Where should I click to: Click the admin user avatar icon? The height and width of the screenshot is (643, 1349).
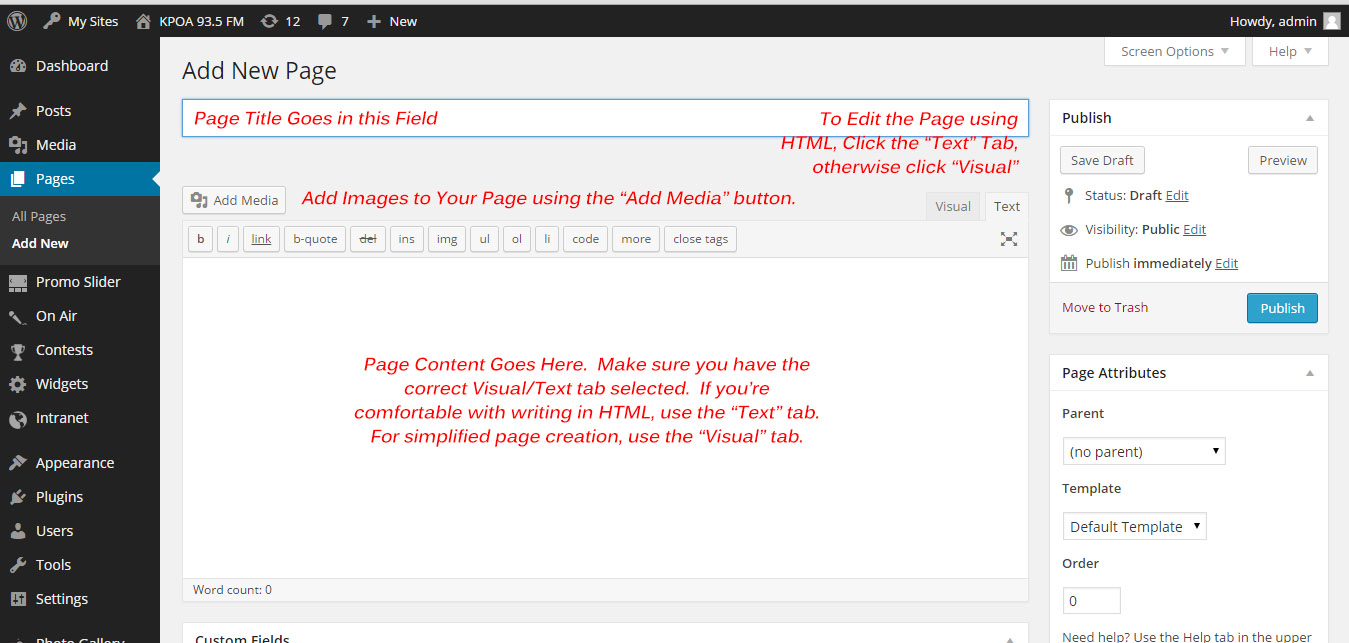(1331, 21)
